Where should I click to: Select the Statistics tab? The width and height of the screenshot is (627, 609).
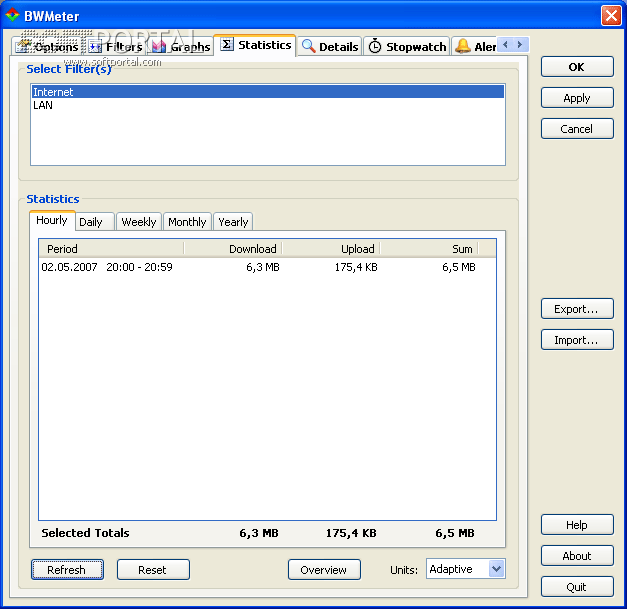pos(255,45)
